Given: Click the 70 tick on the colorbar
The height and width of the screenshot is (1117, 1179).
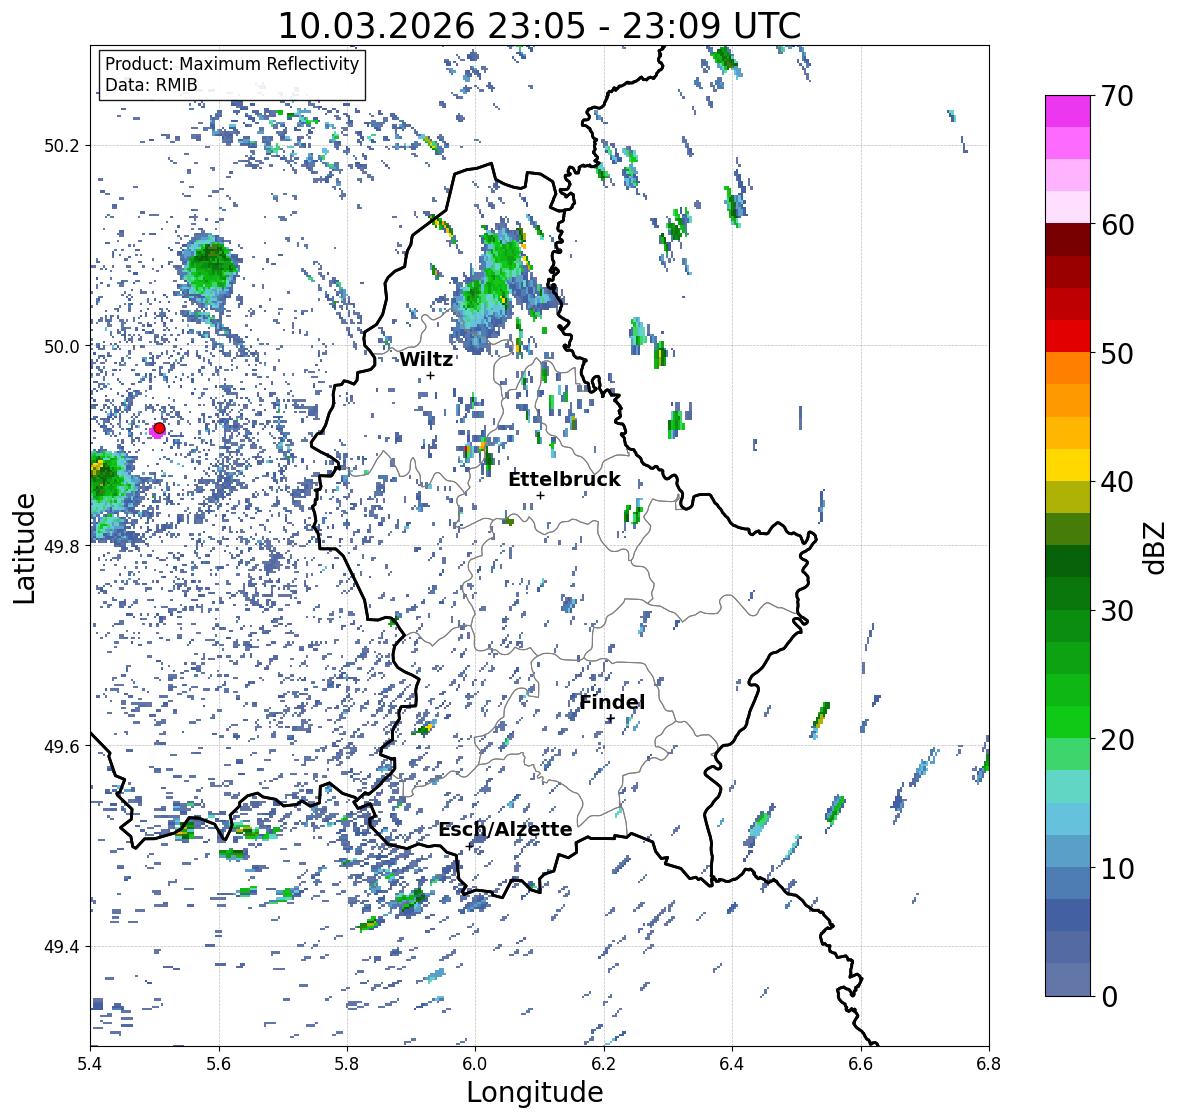Looking at the screenshot, I should click(1117, 96).
